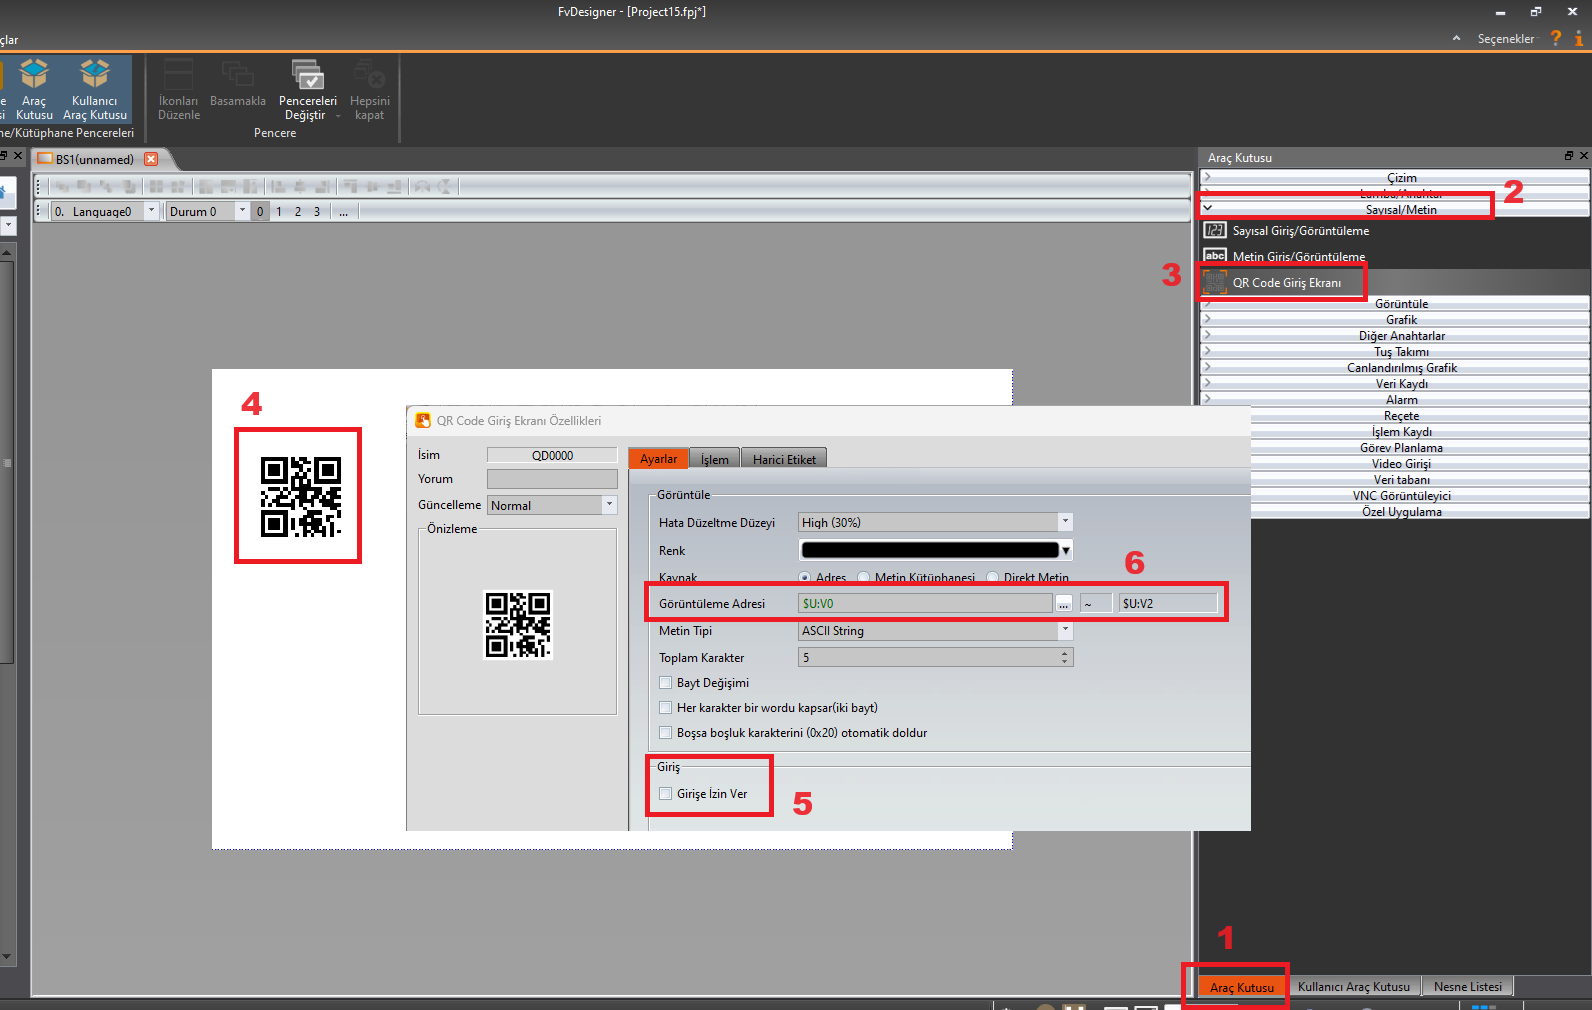The height and width of the screenshot is (1010, 1592).
Task: Select the QR Code Giriş Ekranı tool
Action: 1286,283
